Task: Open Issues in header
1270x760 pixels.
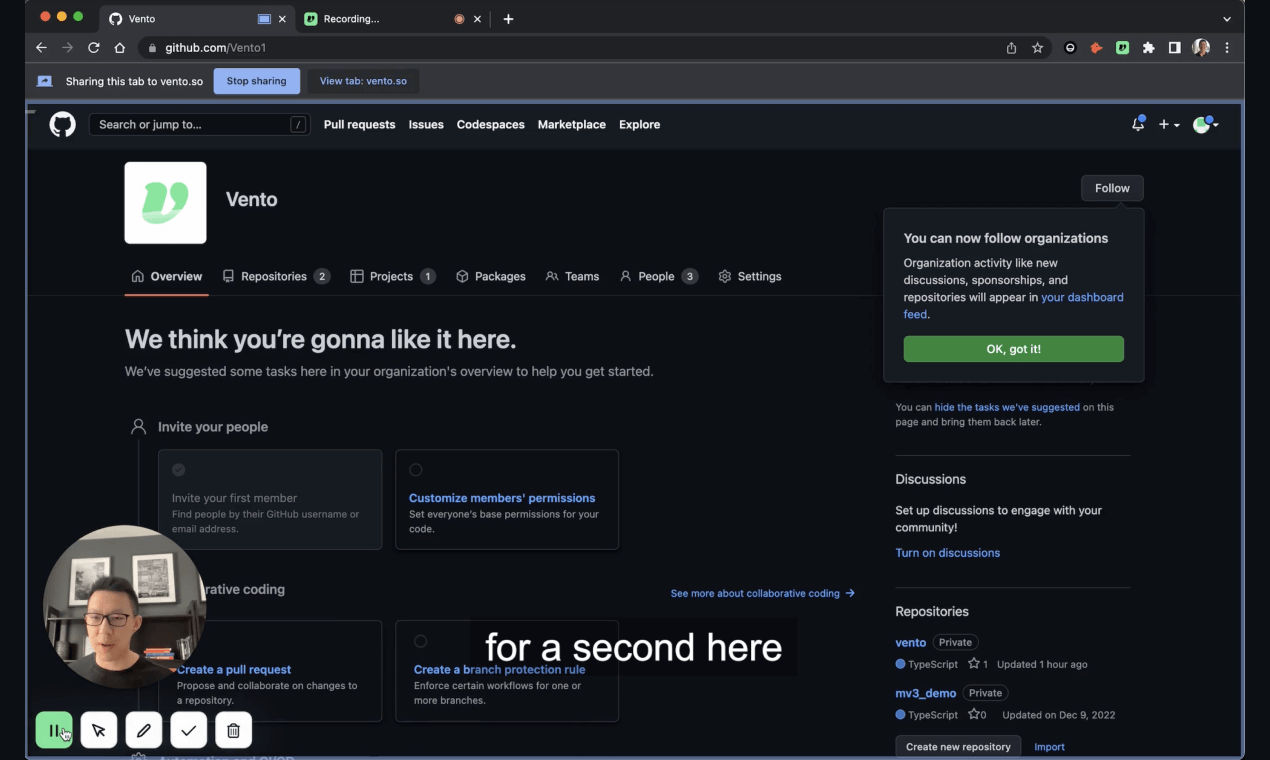Action: pyautogui.click(x=426, y=125)
